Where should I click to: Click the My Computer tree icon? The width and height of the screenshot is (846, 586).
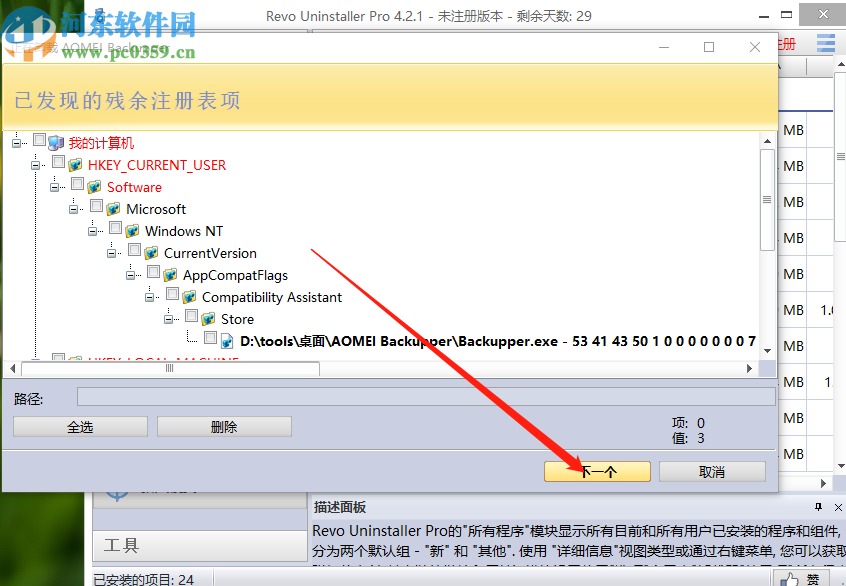tap(56, 143)
